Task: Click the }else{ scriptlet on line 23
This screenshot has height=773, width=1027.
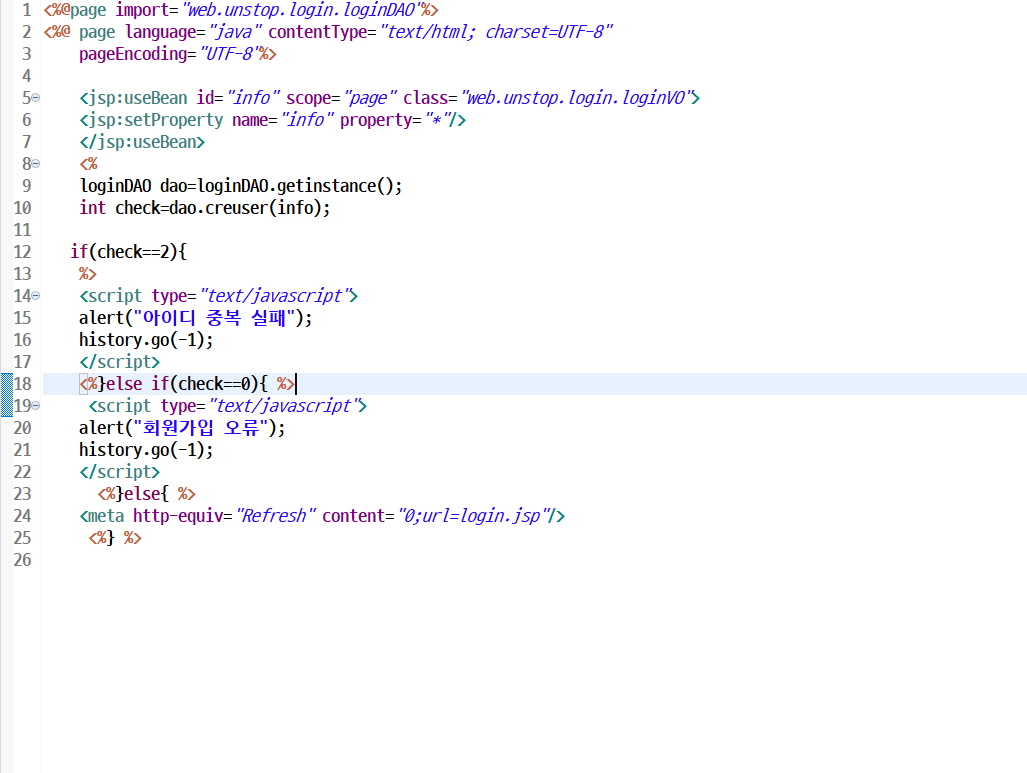Action: click(147, 494)
